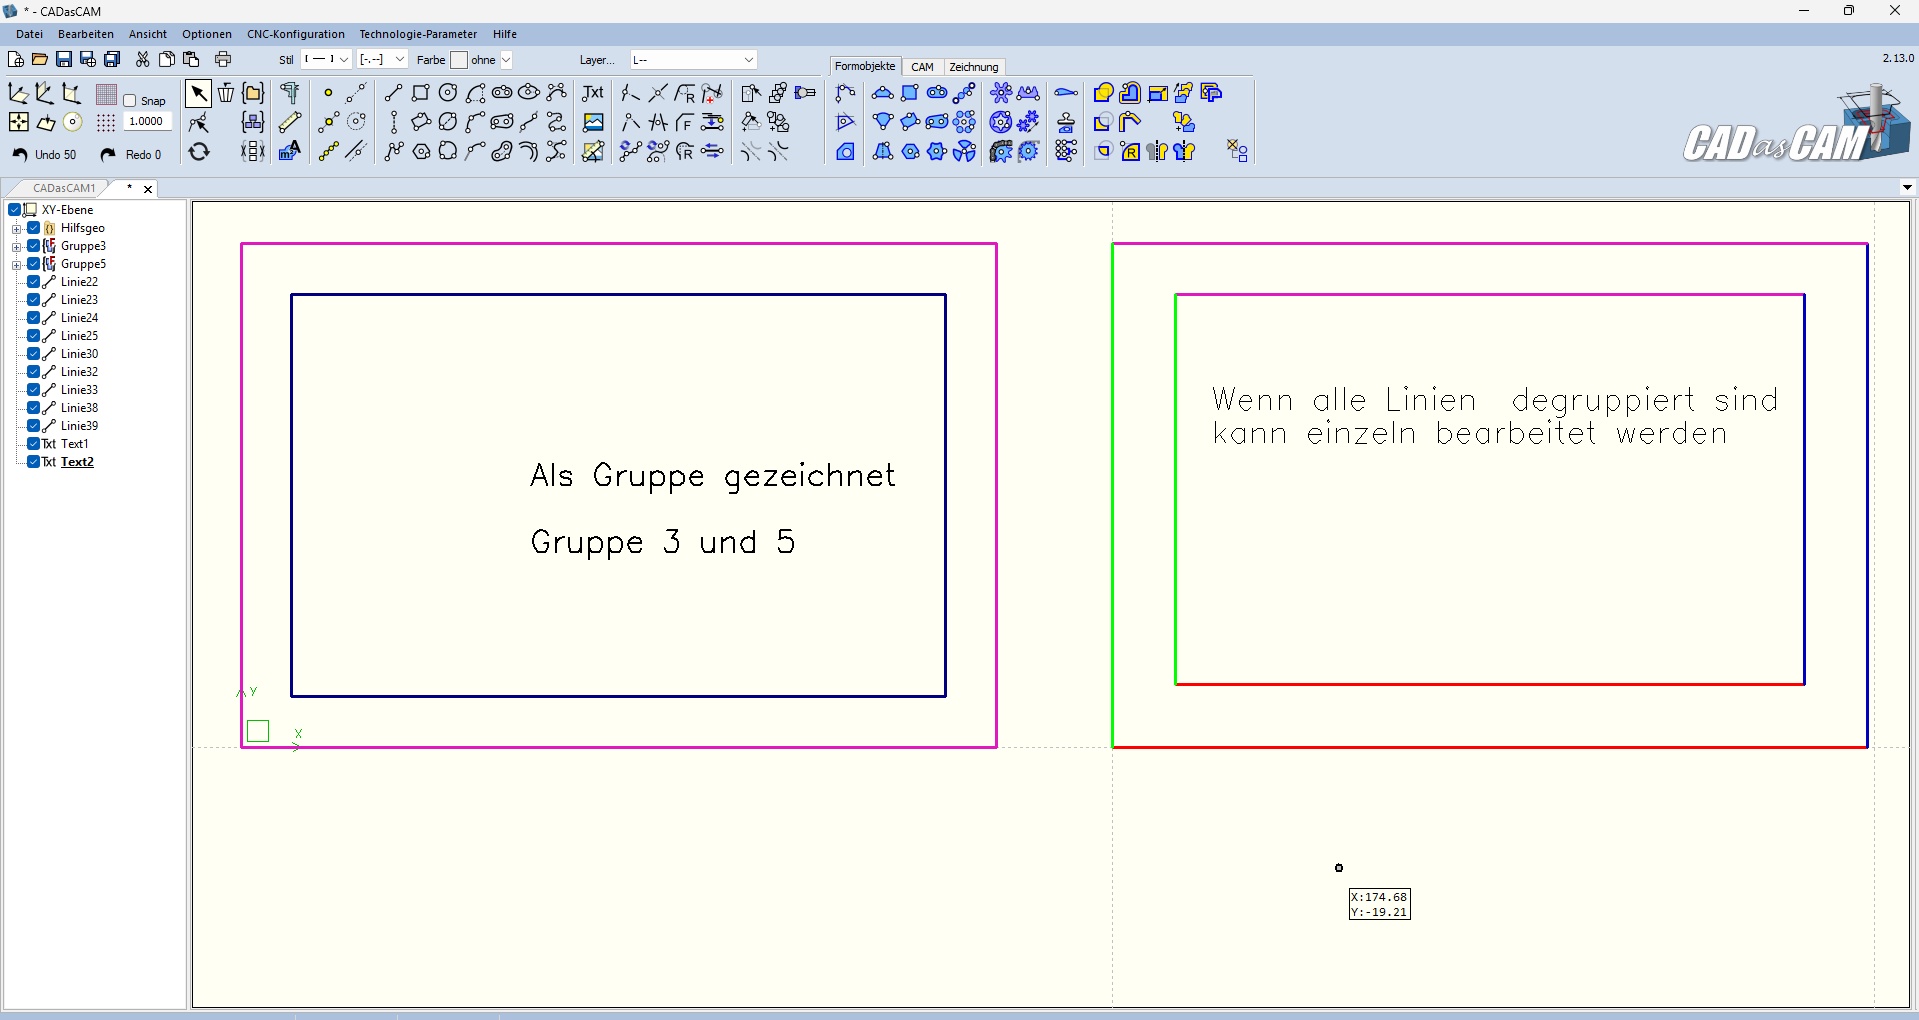The image size is (1919, 1020).
Task: Click the print icon in toolbar
Action: [223, 60]
